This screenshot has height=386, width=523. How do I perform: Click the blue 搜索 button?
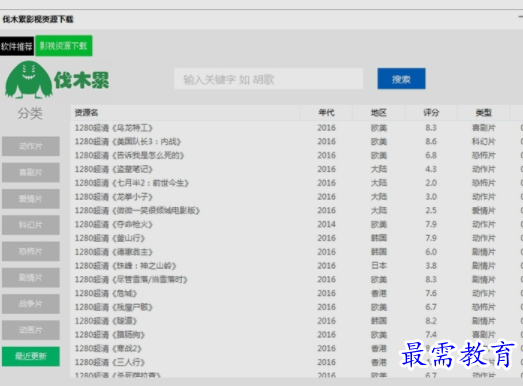tap(401, 79)
